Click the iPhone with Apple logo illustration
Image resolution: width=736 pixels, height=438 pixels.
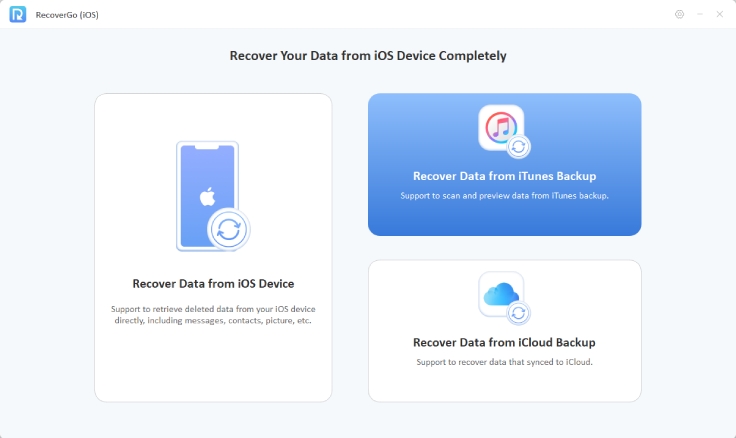pos(213,196)
